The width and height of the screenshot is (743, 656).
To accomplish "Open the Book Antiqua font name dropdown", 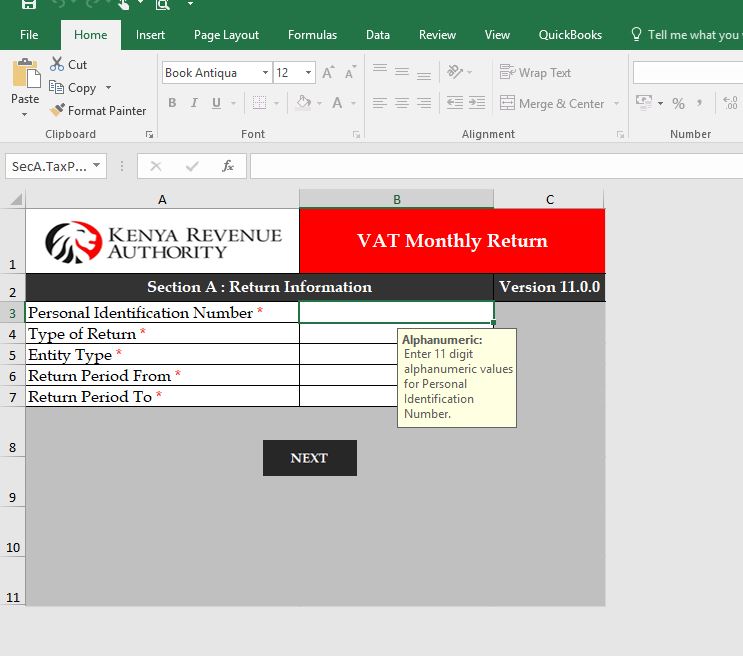I will point(265,73).
